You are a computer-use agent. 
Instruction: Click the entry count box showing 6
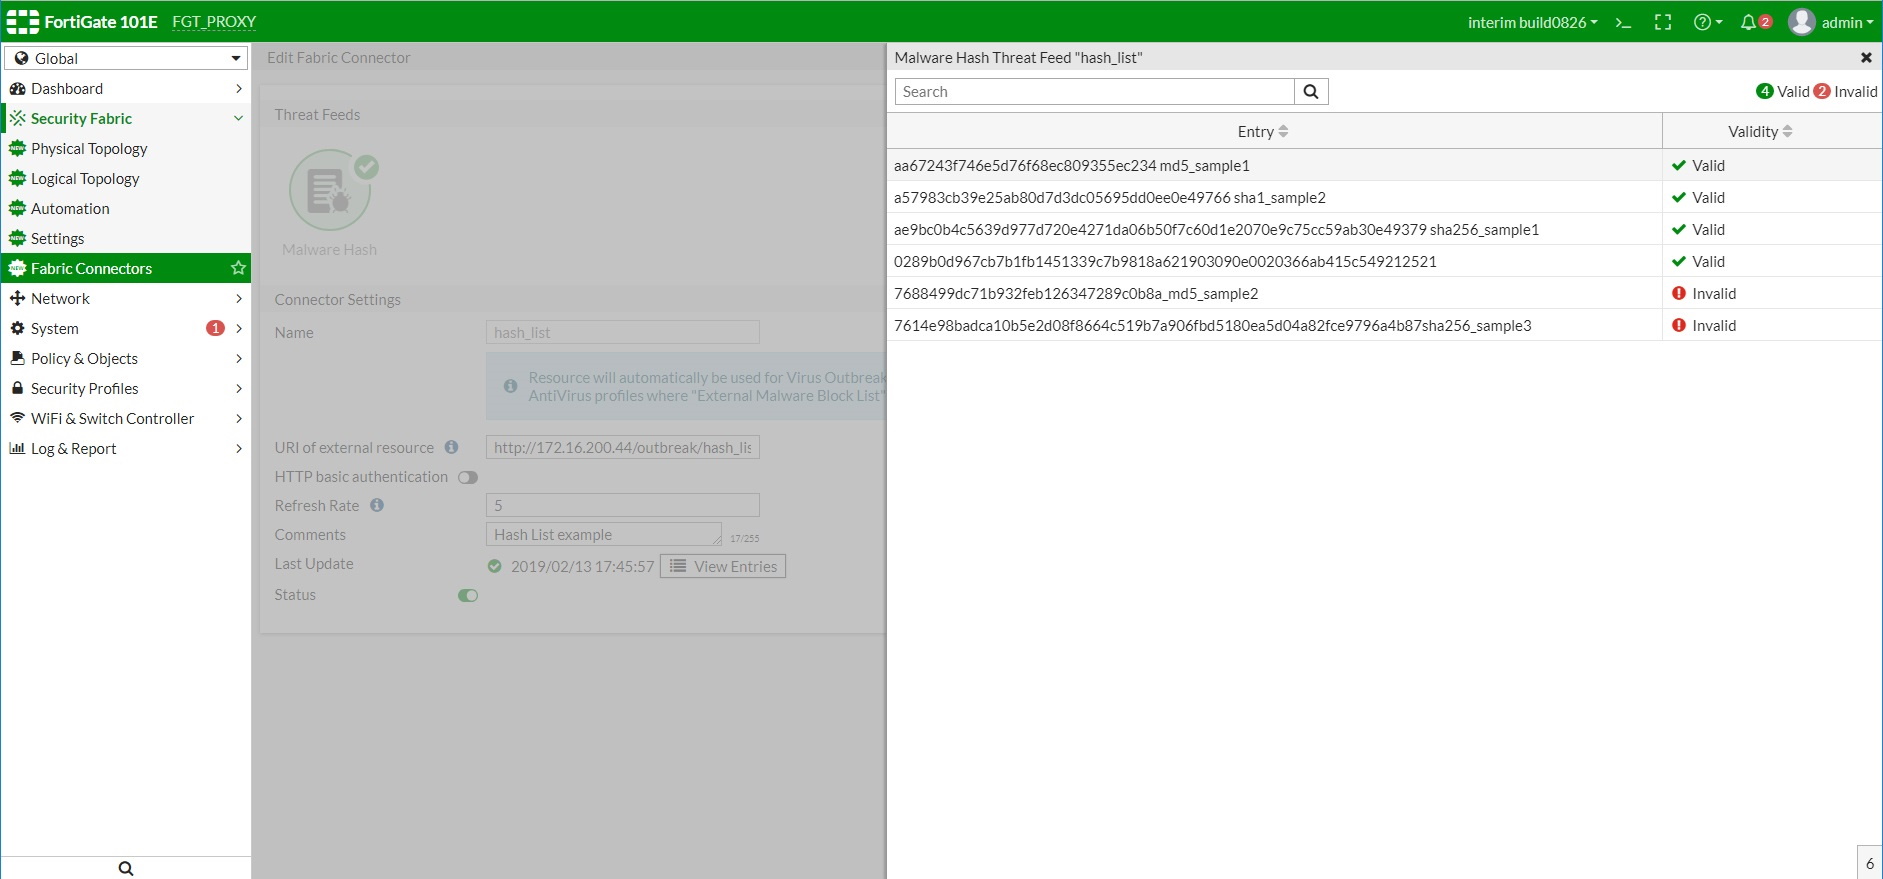click(1869, 863)
